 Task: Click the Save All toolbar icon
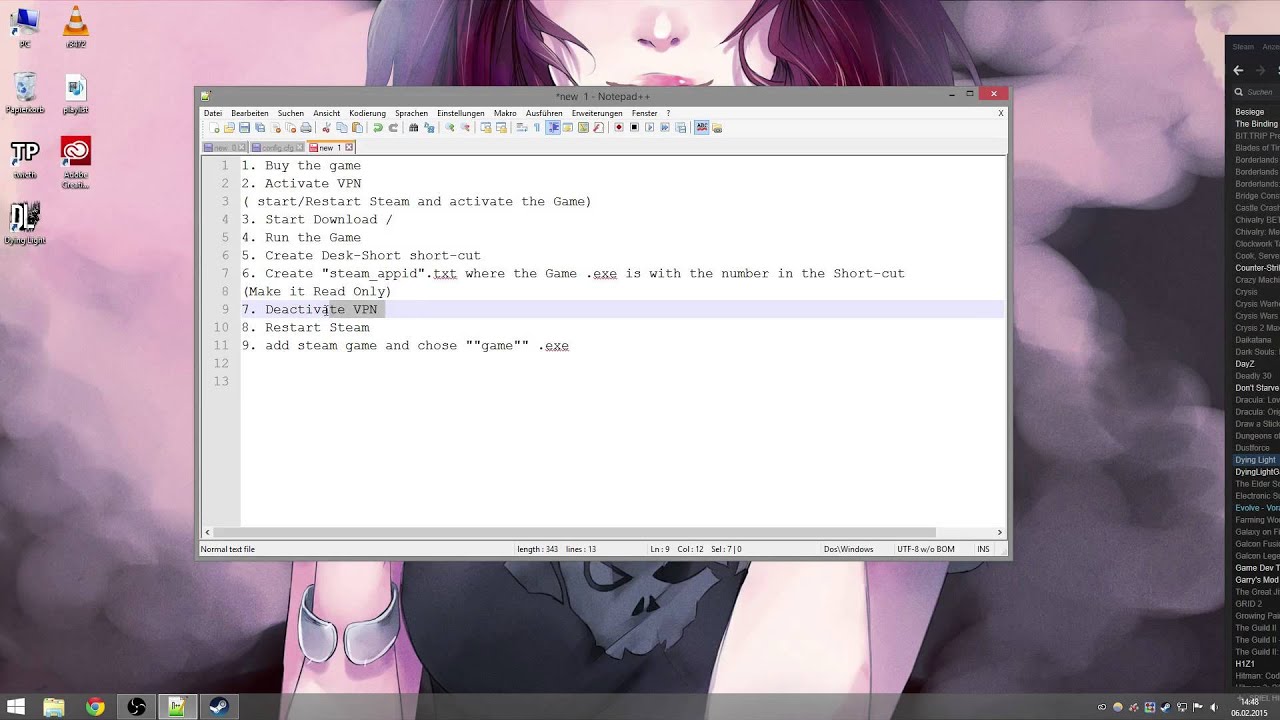260,127
